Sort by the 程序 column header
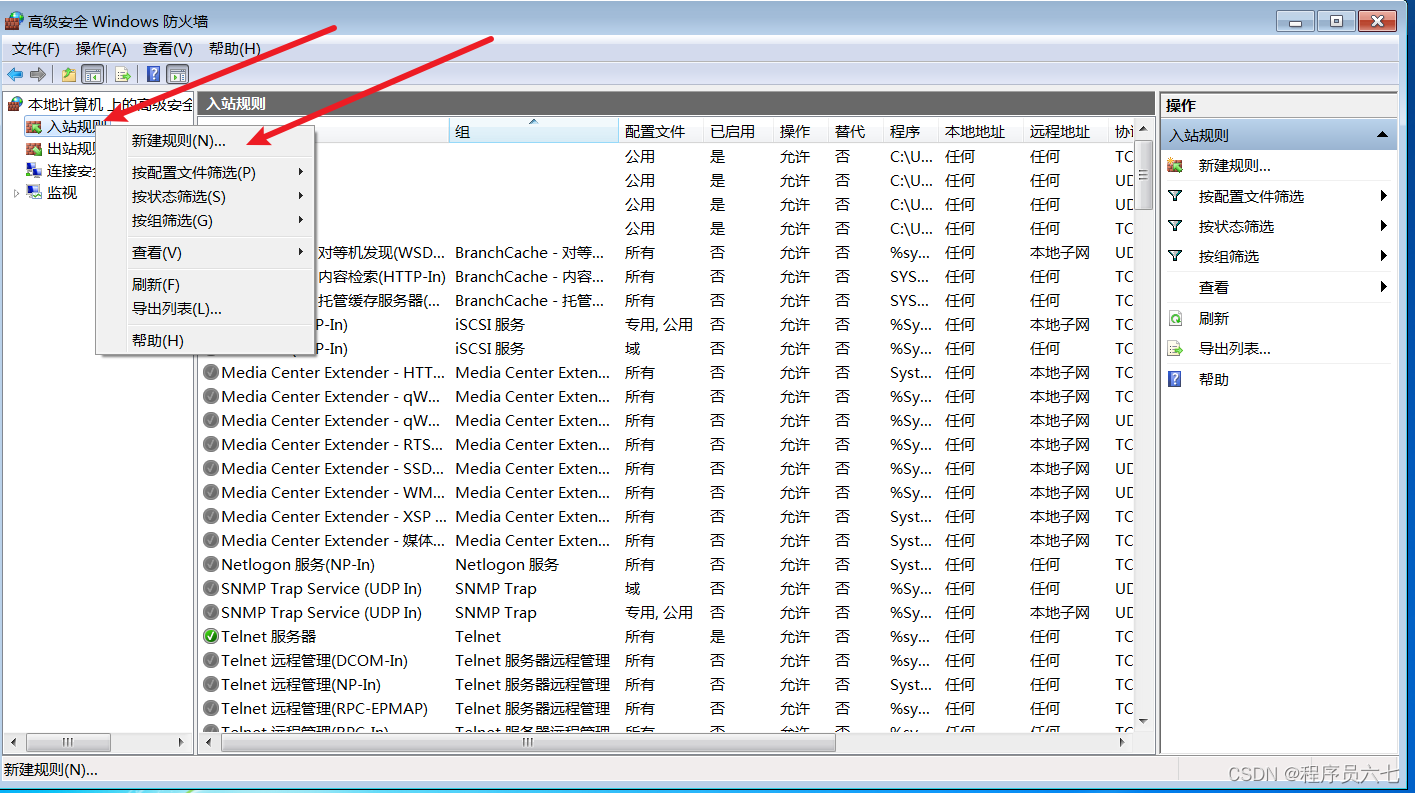Screen dimensions: 1415x793 click(x=911, y=131)
